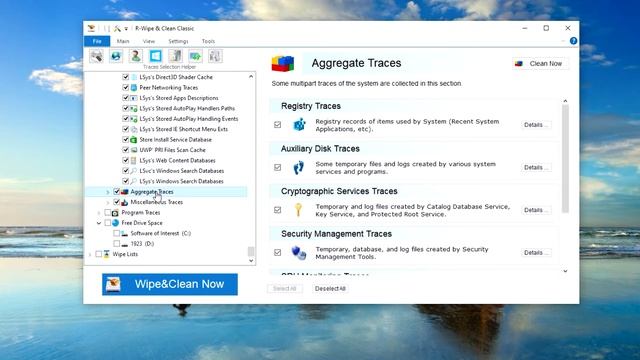Click the Aggregate Traces colored blocks icon
The width and height of the screenshot is (640, 360).
[x=283, y=64]
